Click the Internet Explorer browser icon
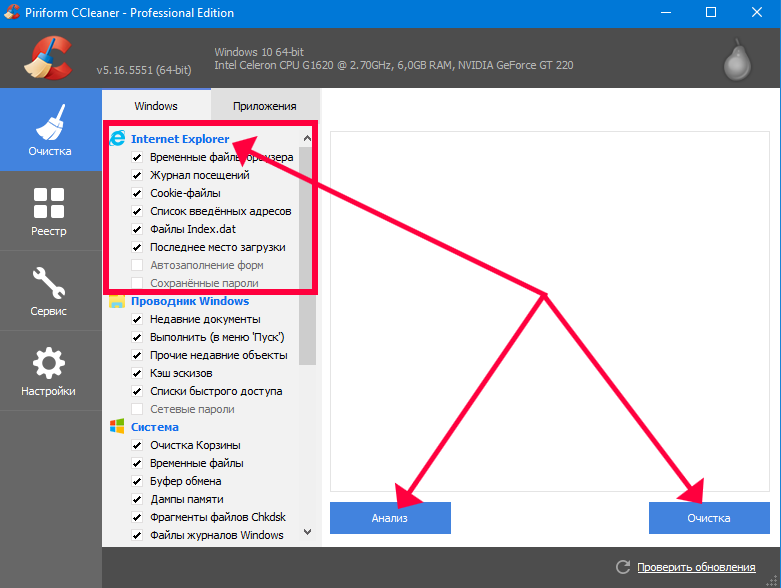Viewport: 781px width, 588px height. point(117,139)
